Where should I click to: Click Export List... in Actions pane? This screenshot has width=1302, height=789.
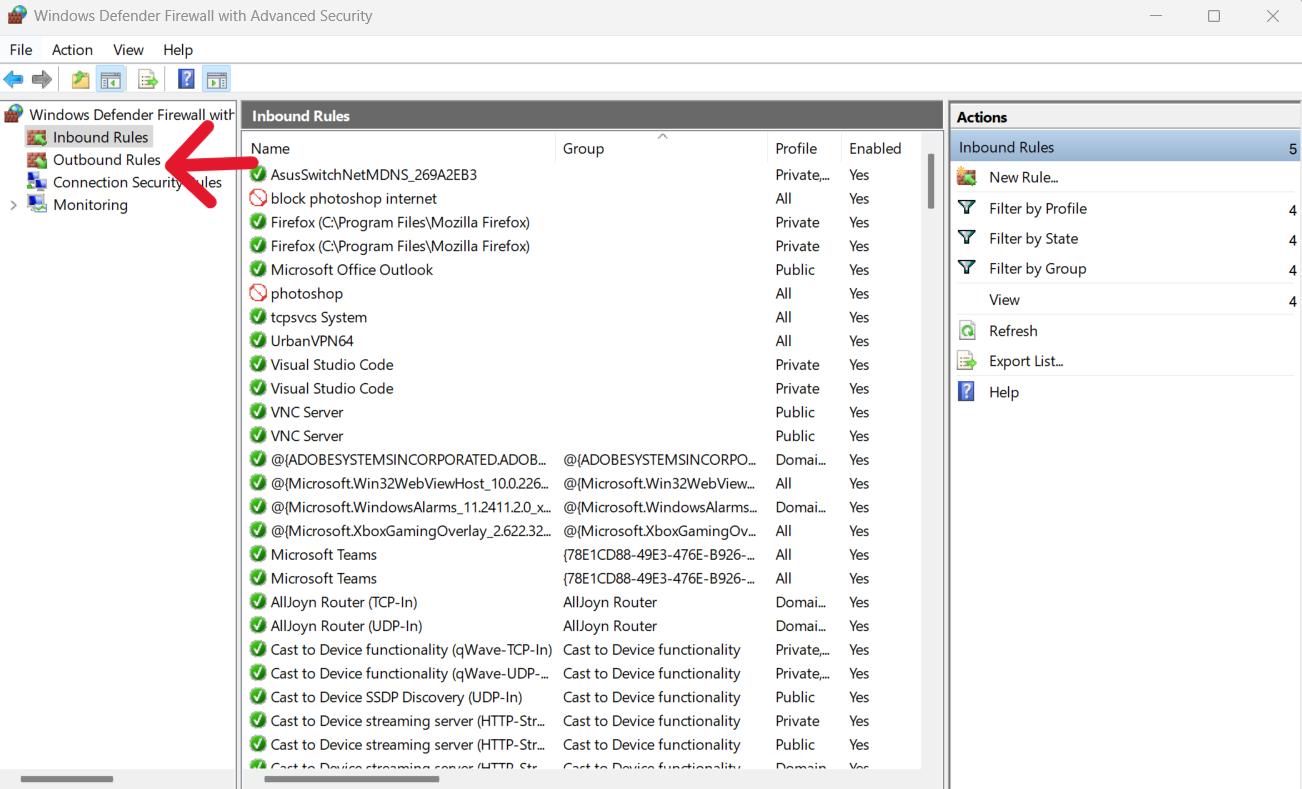[1026, 361]
